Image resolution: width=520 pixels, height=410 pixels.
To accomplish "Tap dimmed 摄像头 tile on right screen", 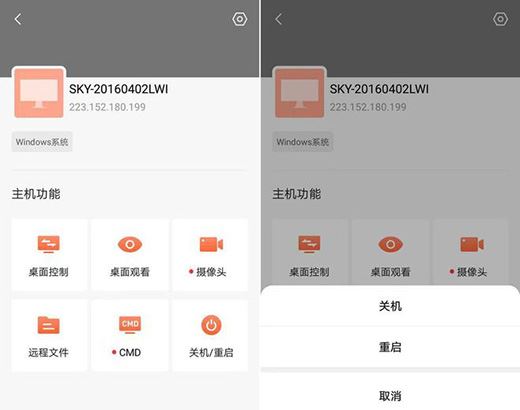I will coord(471,252).
